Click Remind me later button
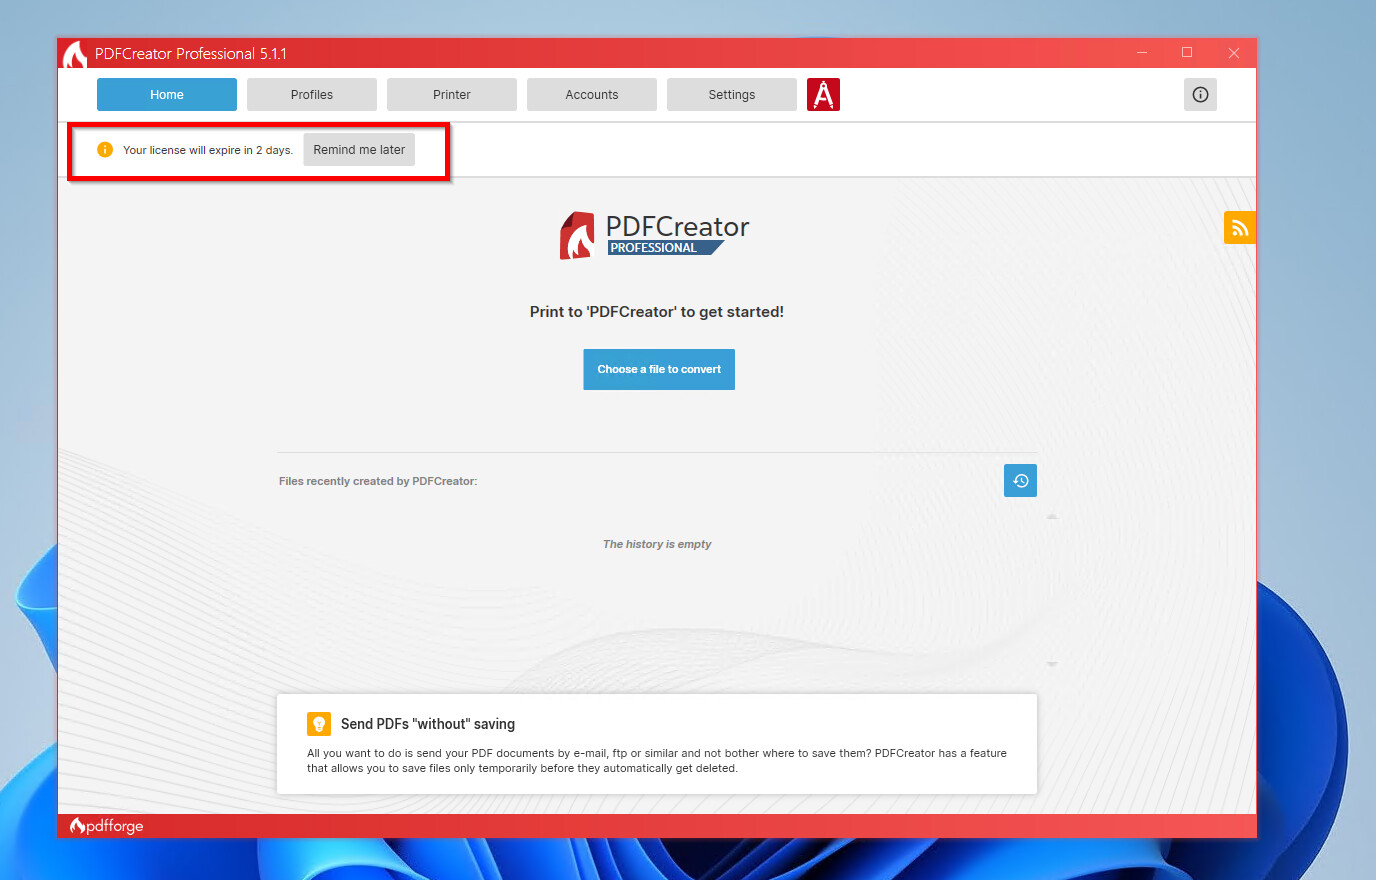 pos(359,150)
